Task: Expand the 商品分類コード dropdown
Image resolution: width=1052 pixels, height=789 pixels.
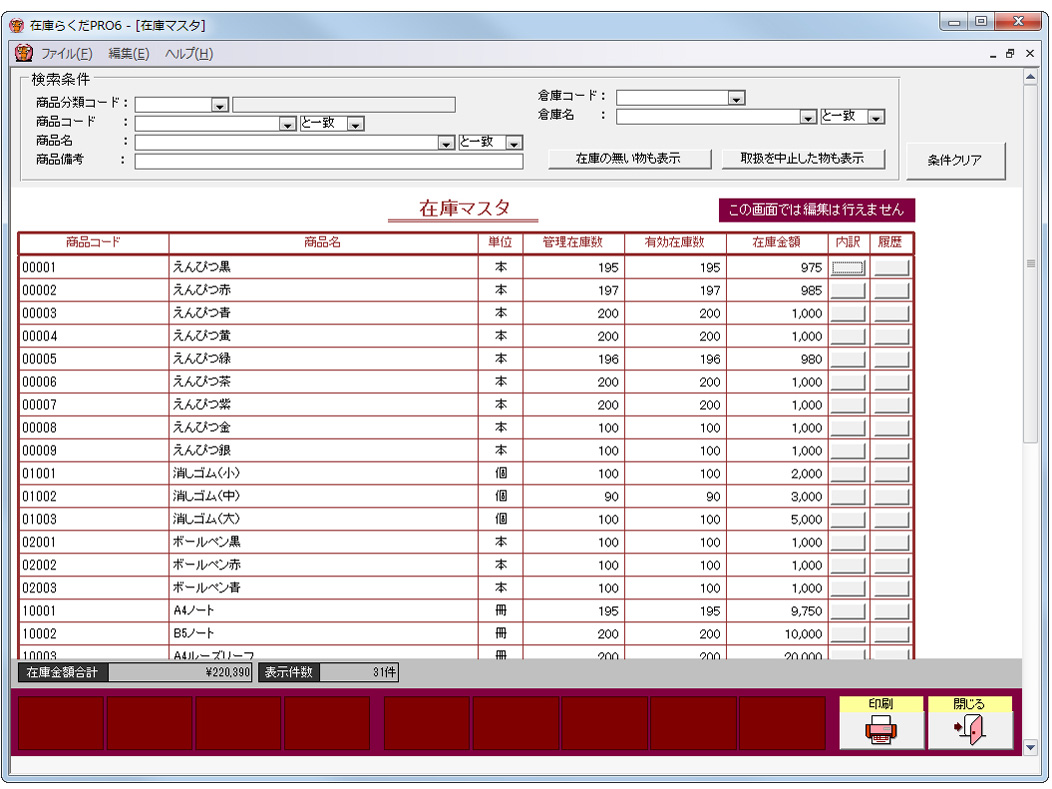Action: click(x=220, y=104)
